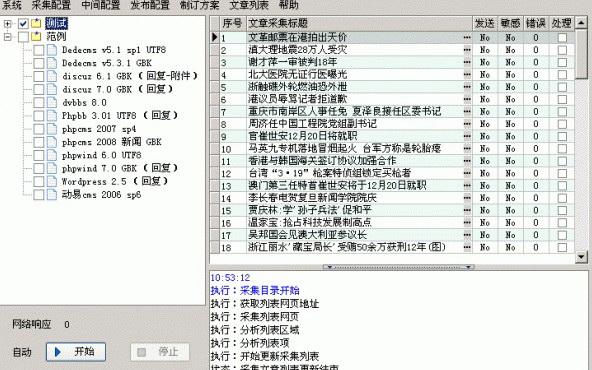Viewport: 592px width, 370px height.
Task: Click the ellipsis button in row 13
Action: [x=467, y=185]
